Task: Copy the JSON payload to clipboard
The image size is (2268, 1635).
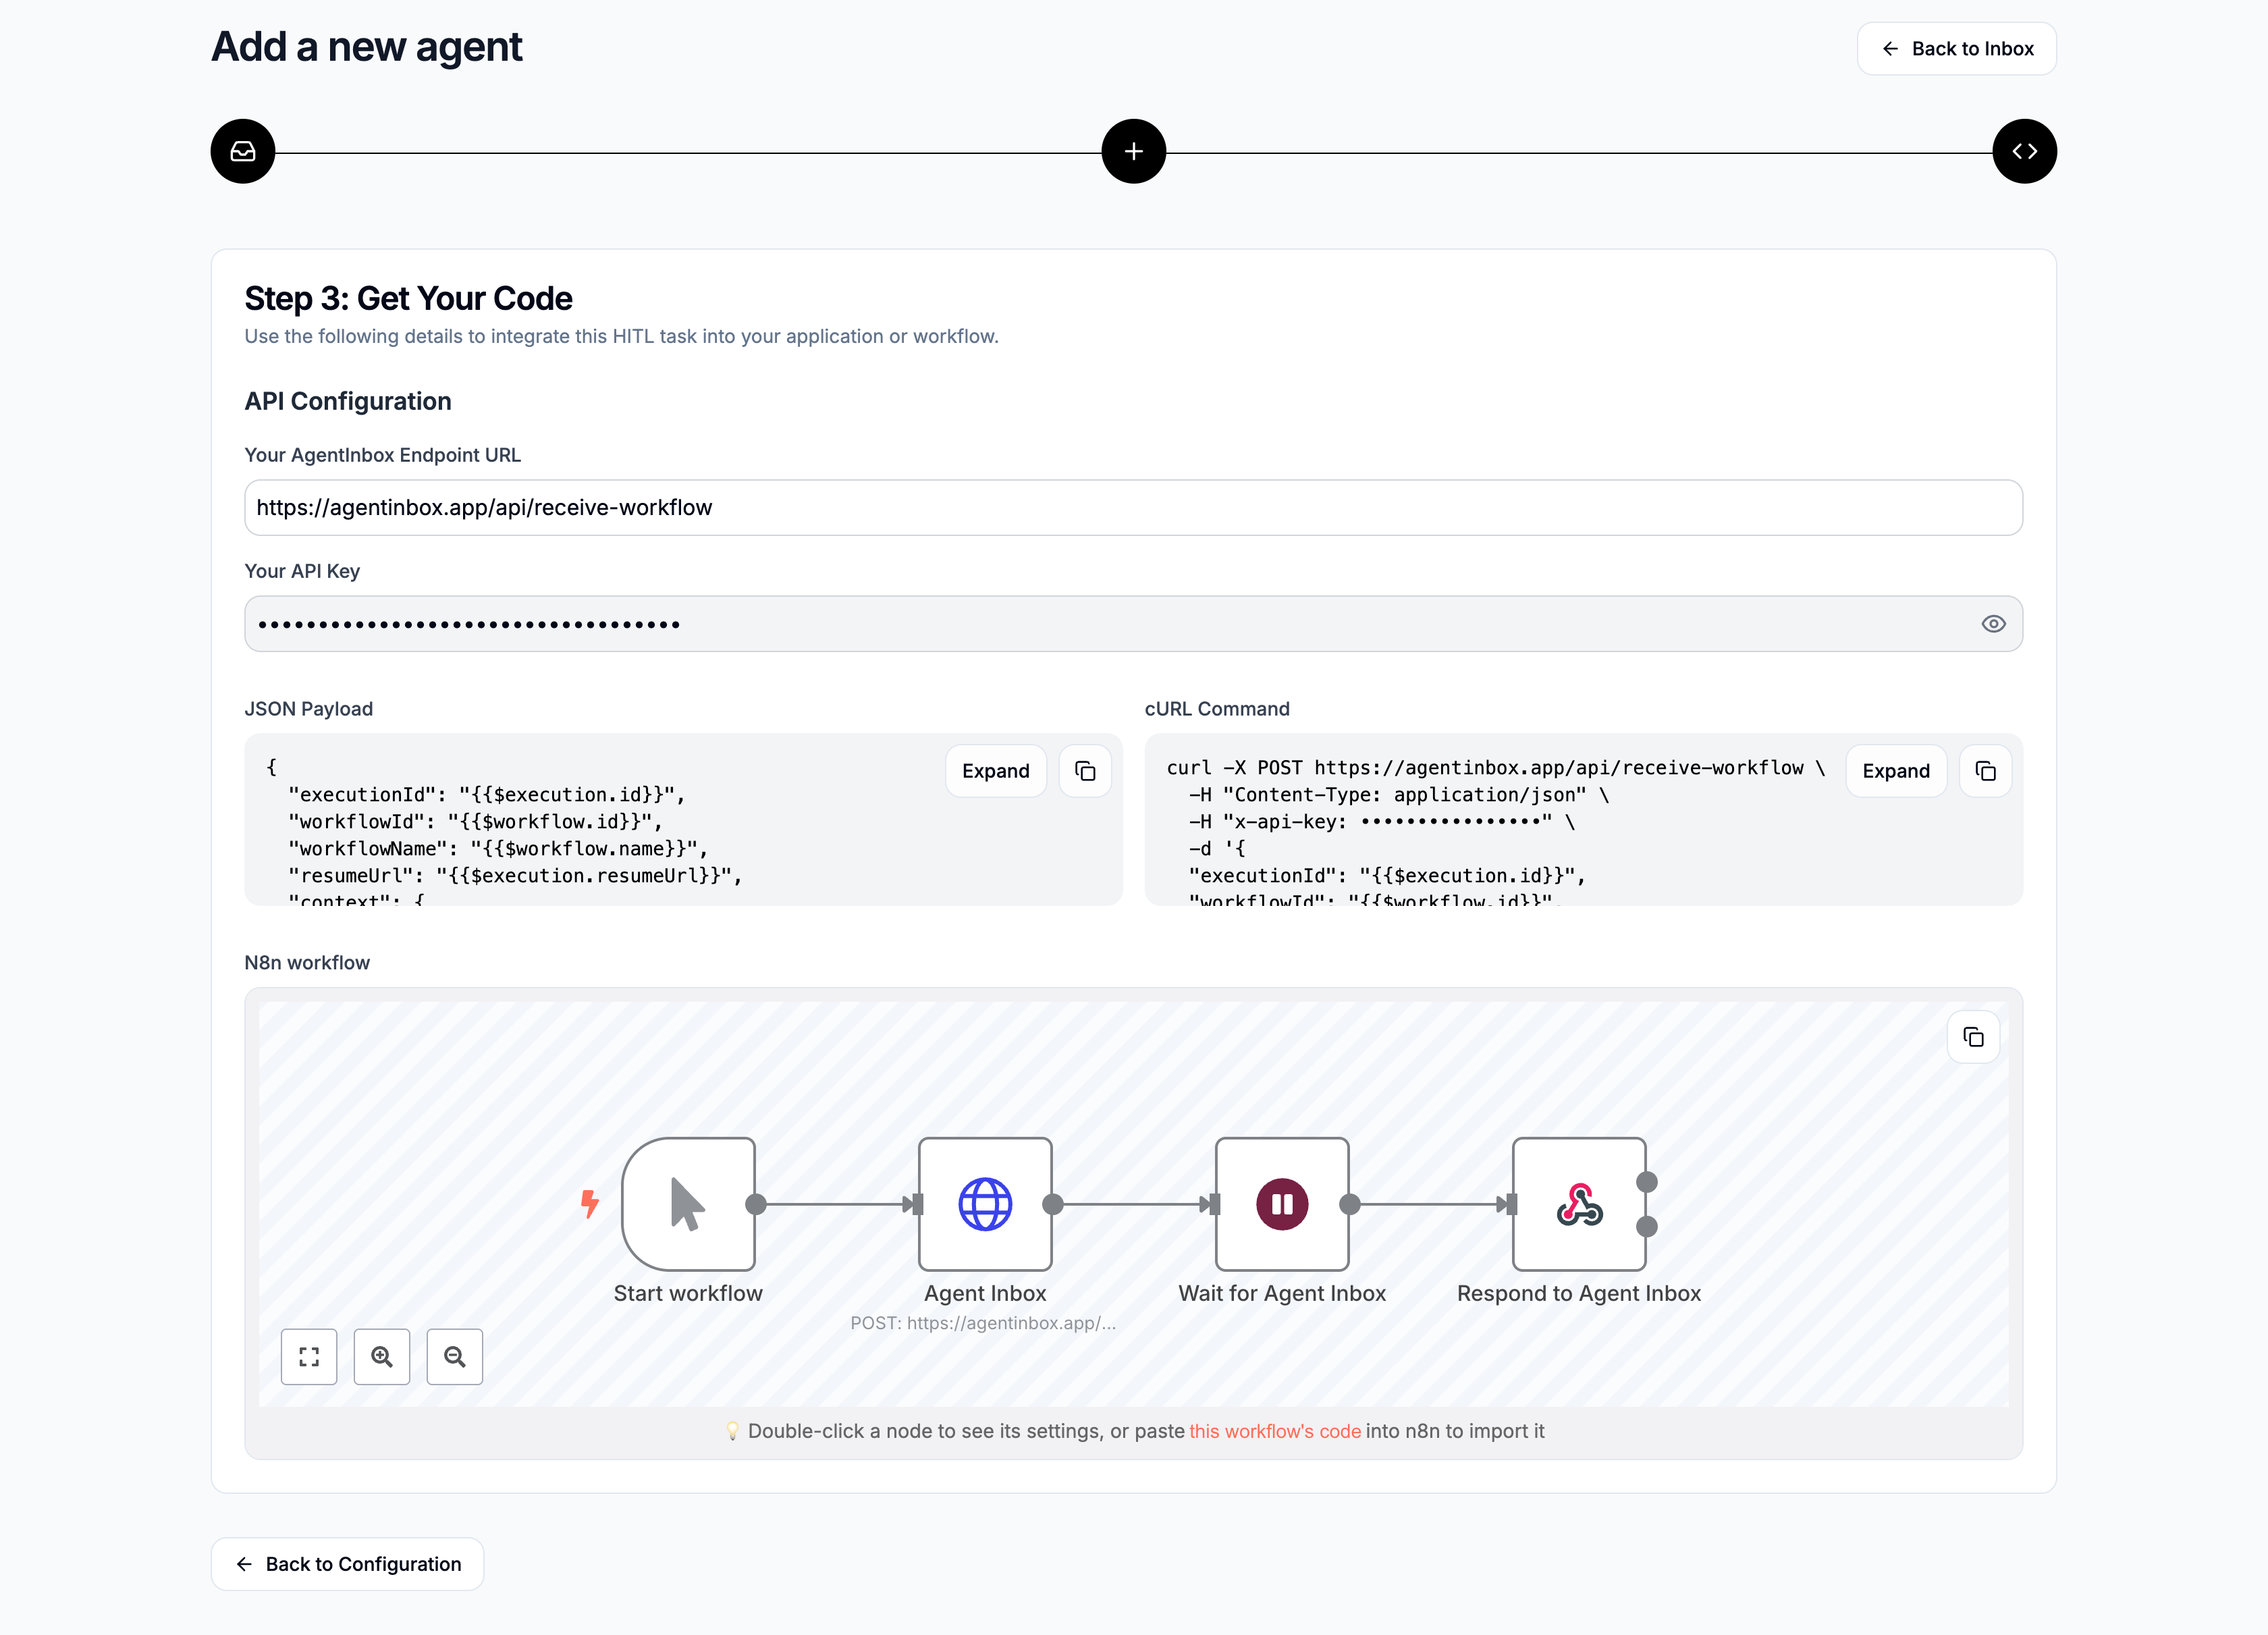Action: click(x=1085, y=771)
